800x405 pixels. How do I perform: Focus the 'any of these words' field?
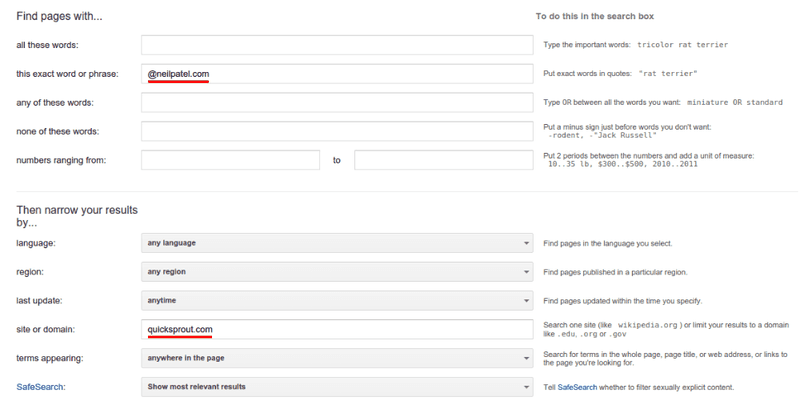click(337, 103)
